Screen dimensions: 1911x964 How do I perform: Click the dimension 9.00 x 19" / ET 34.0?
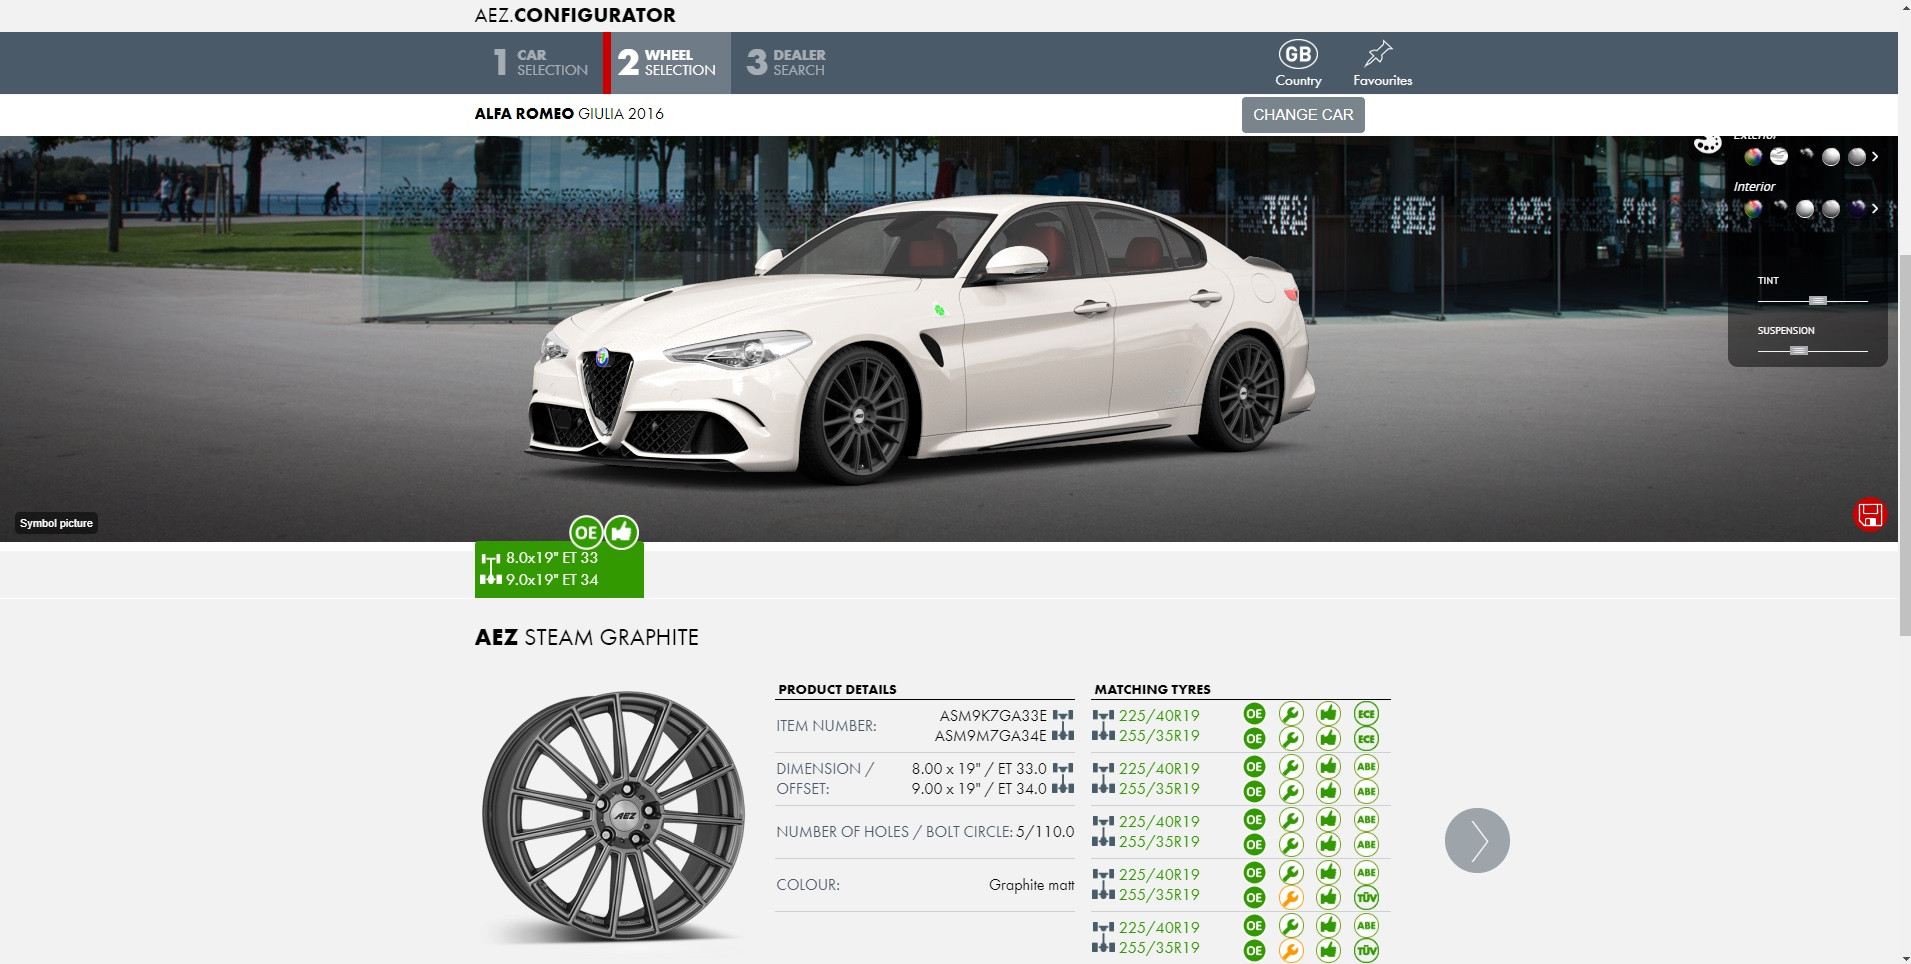point(979,789)
